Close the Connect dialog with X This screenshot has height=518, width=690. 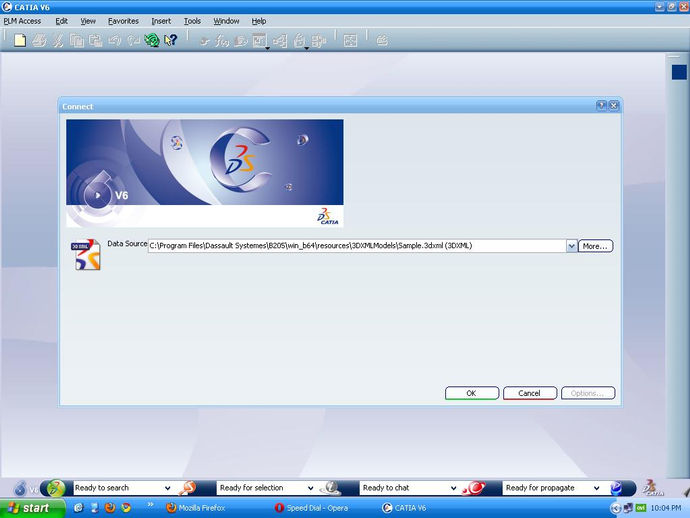613,106
